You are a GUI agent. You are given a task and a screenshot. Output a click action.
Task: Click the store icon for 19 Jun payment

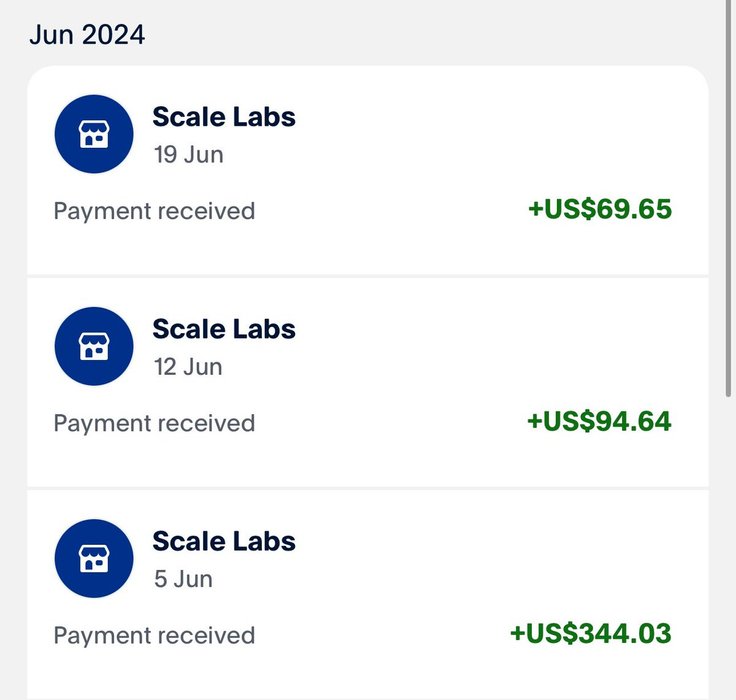(93, 135)
